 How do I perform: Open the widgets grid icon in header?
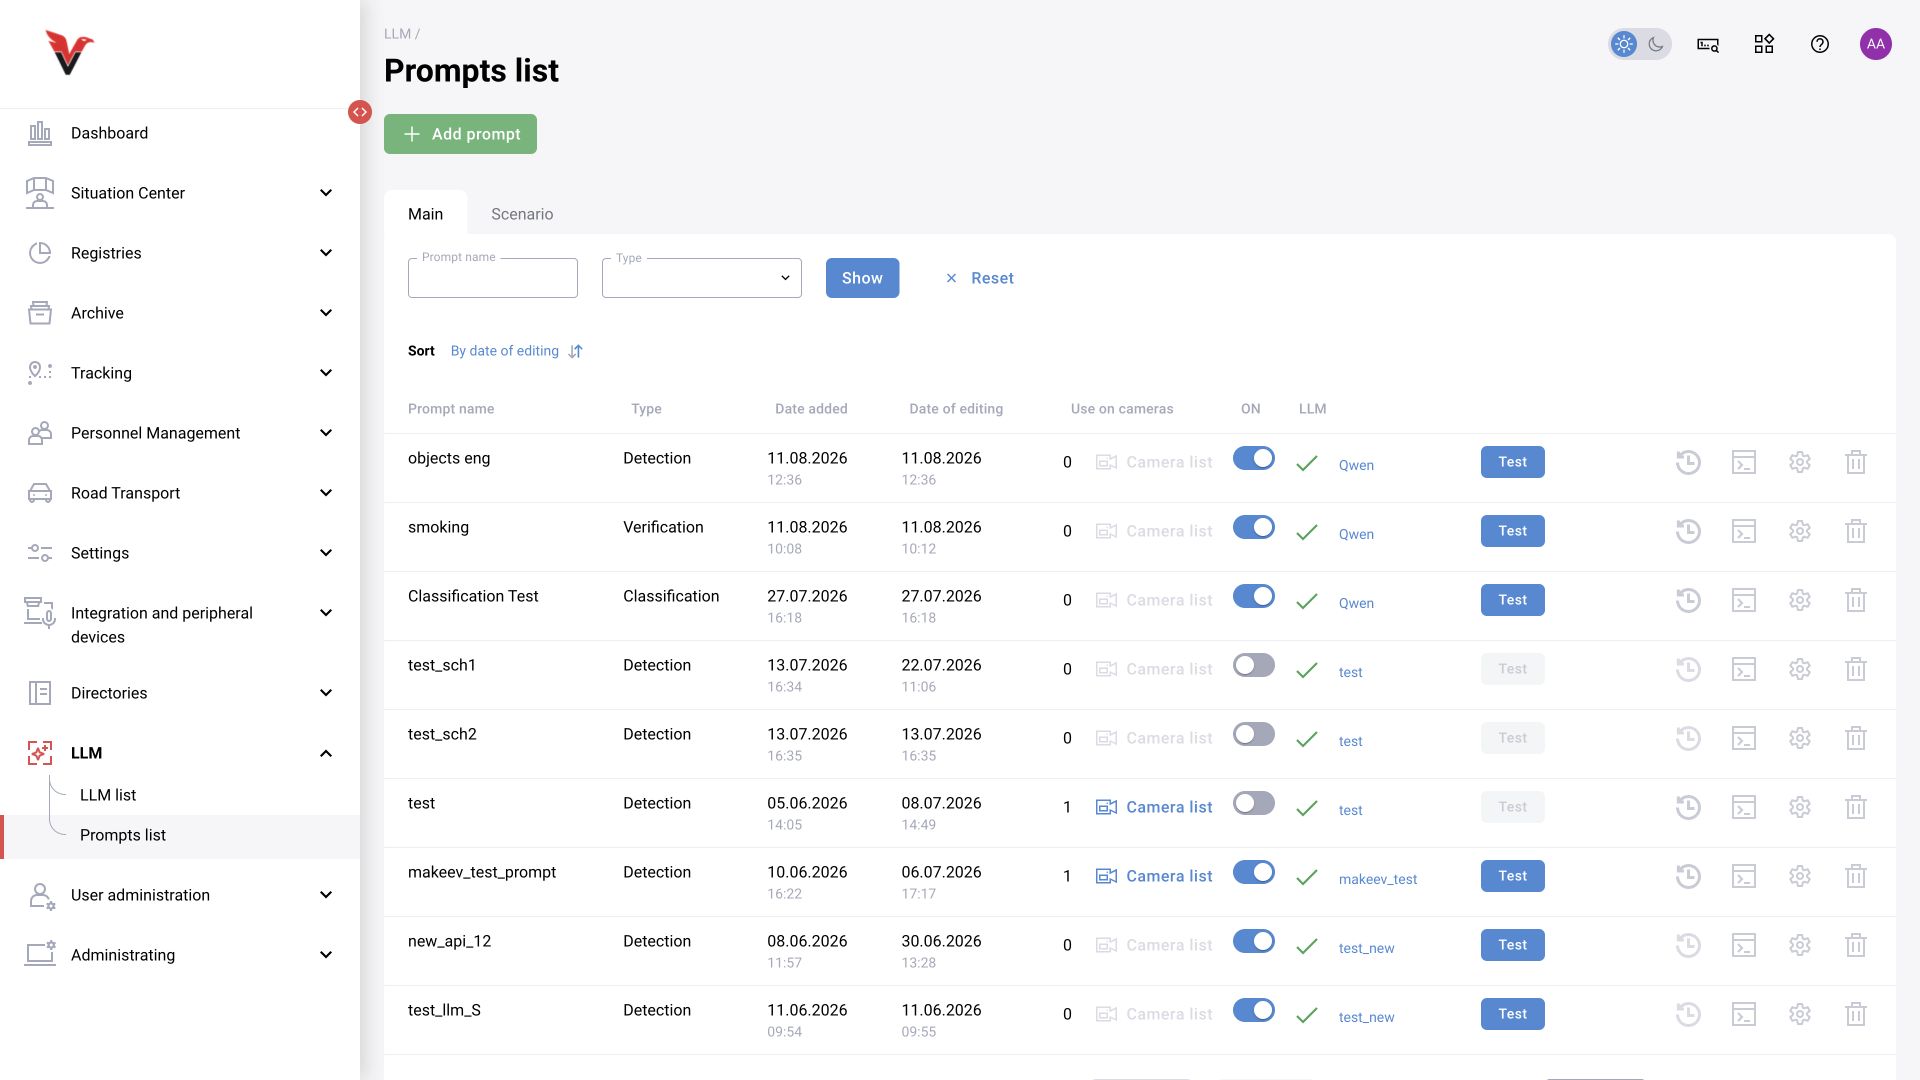pos(1764,44)
